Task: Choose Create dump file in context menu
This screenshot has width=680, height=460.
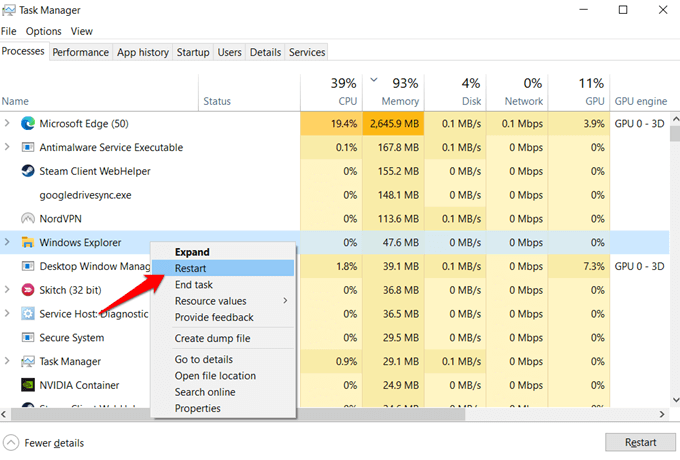Action: (223, 338)
